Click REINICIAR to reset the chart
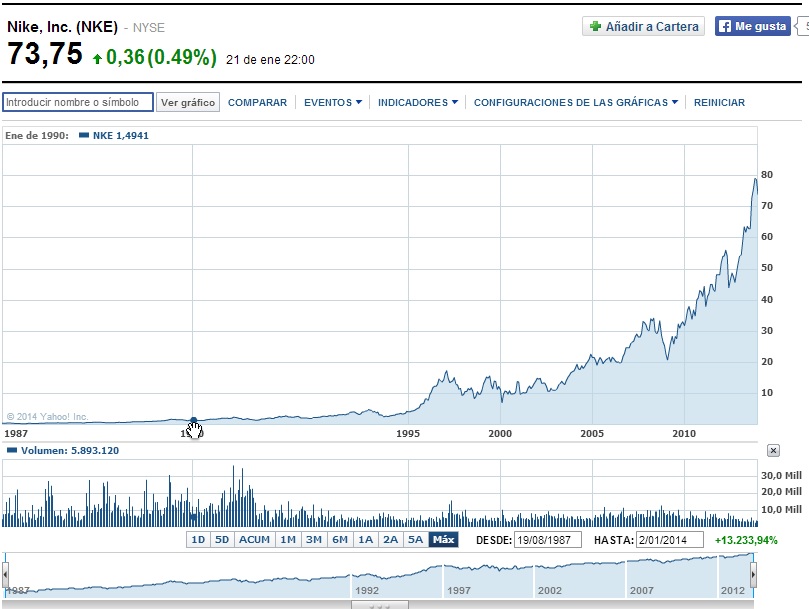 [719, 103]
